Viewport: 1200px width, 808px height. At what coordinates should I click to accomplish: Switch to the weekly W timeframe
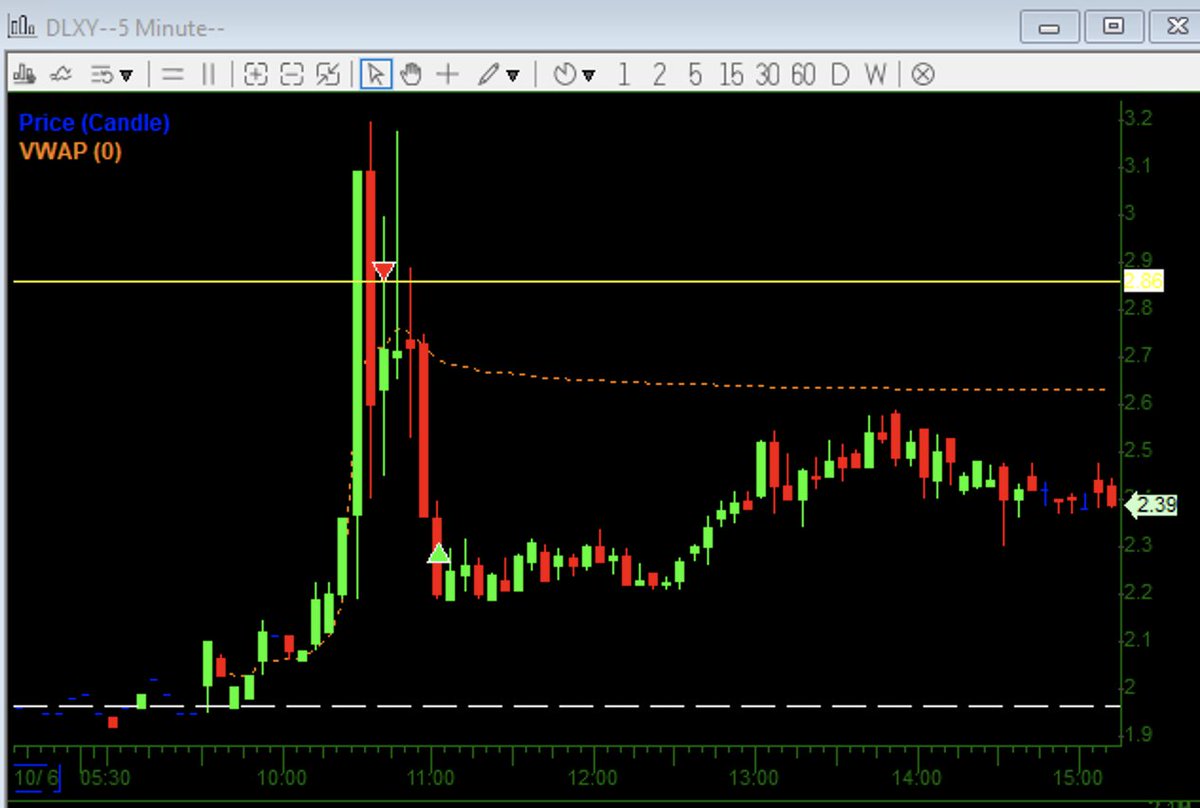[x=875, y=74]
